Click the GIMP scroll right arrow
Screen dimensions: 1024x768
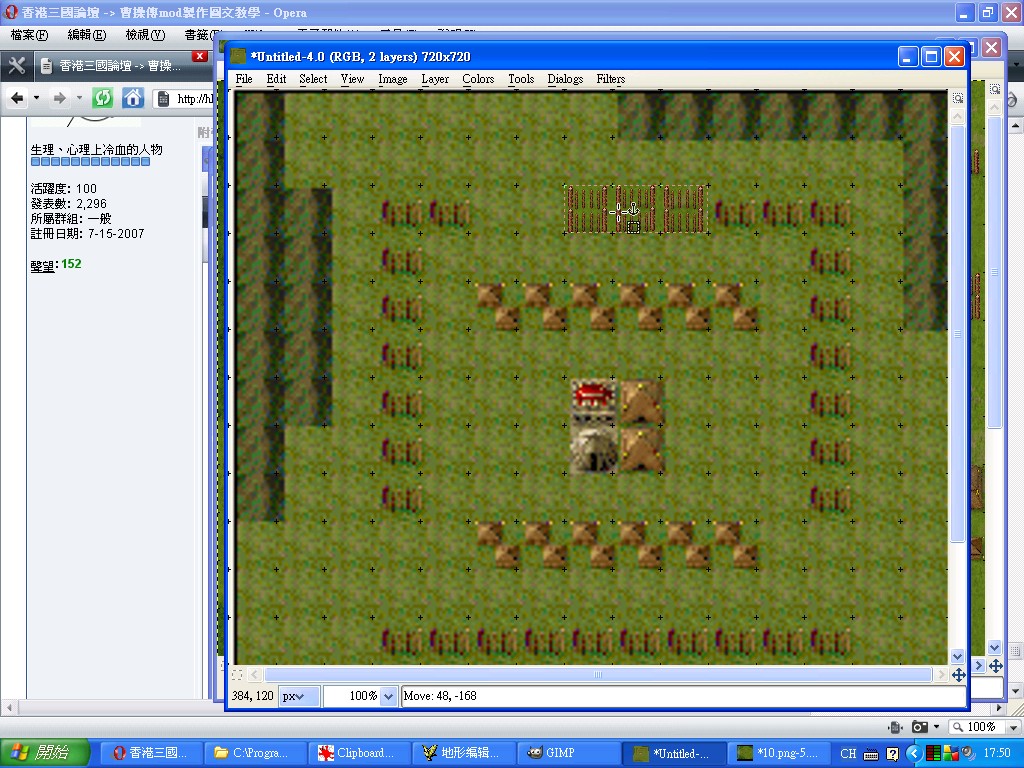[x=941, y=675]
